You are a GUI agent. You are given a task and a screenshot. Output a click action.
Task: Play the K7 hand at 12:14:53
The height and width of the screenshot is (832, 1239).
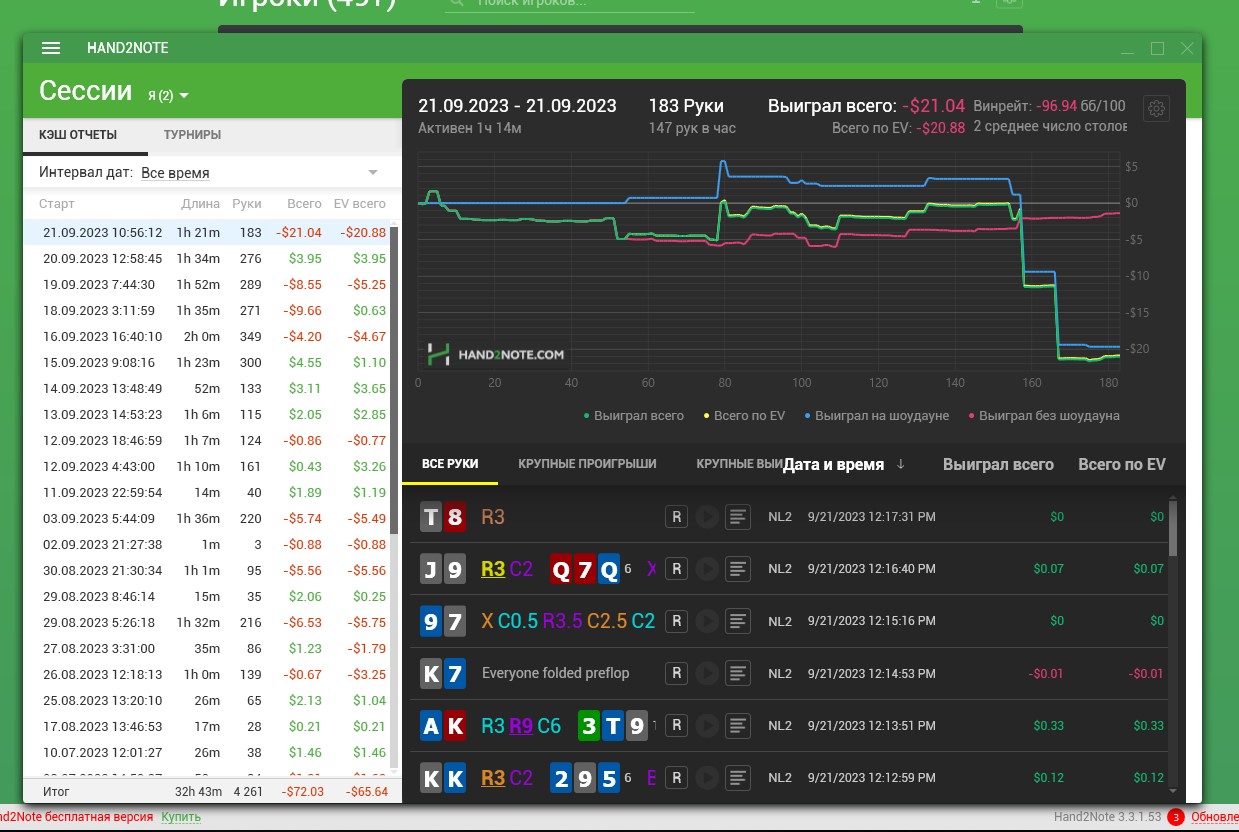point(706,673)
